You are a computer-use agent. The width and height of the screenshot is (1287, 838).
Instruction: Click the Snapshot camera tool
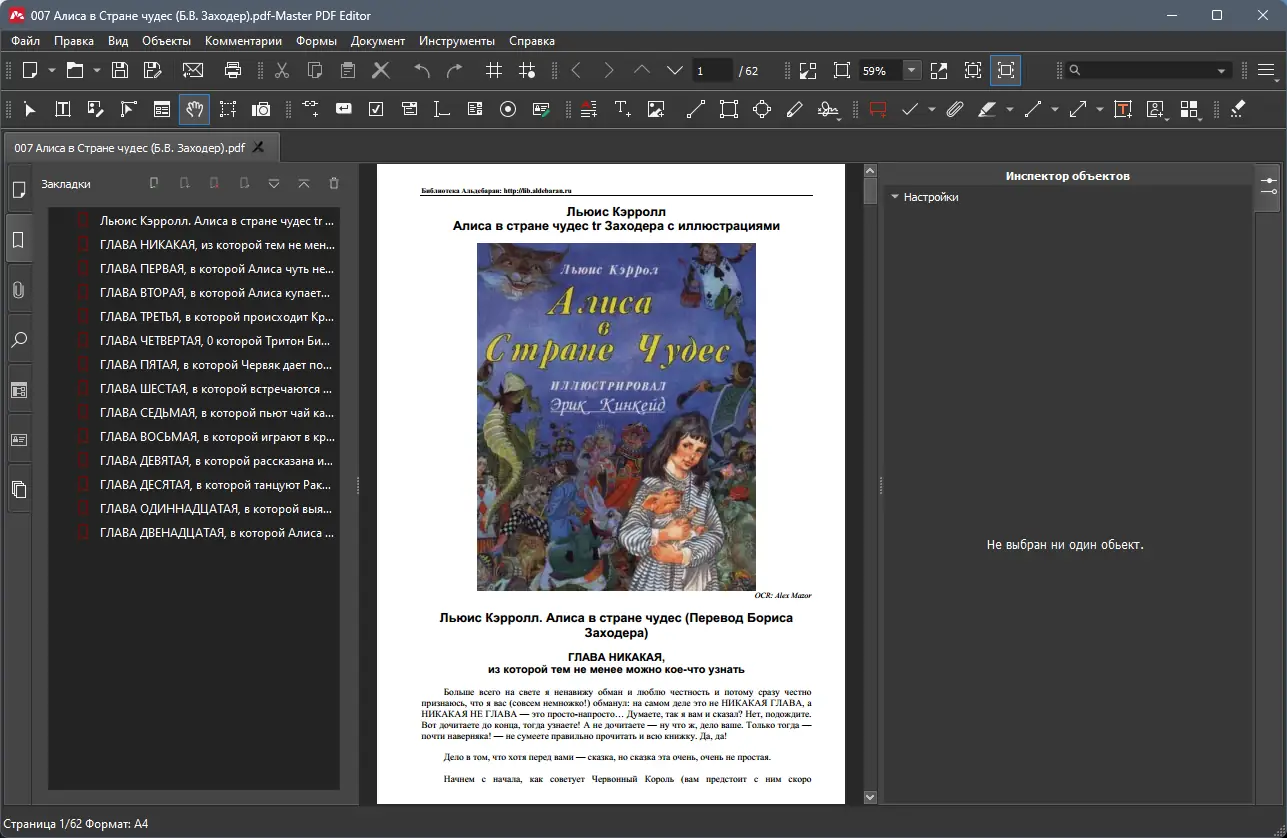[x=261, y=109]
